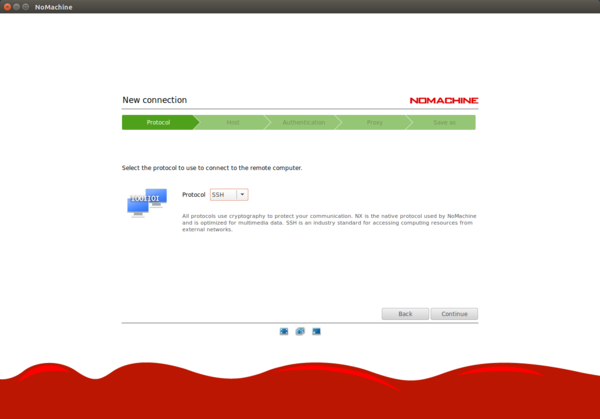Click the blue computer monitors protocol icon
600x419 pixels.
[146, 202]
